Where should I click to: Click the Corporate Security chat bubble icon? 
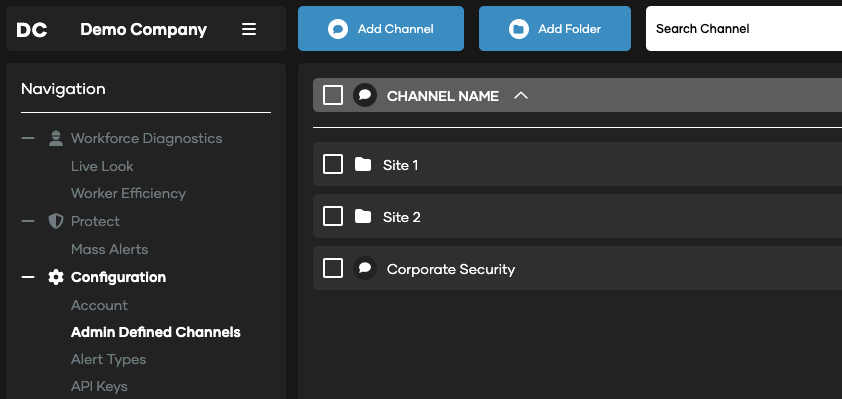coord(365,267)
